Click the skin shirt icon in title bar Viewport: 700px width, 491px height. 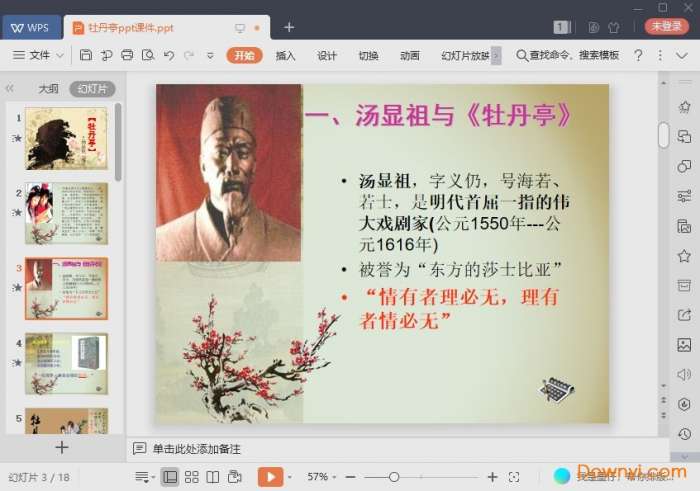(x=614, y=28)
